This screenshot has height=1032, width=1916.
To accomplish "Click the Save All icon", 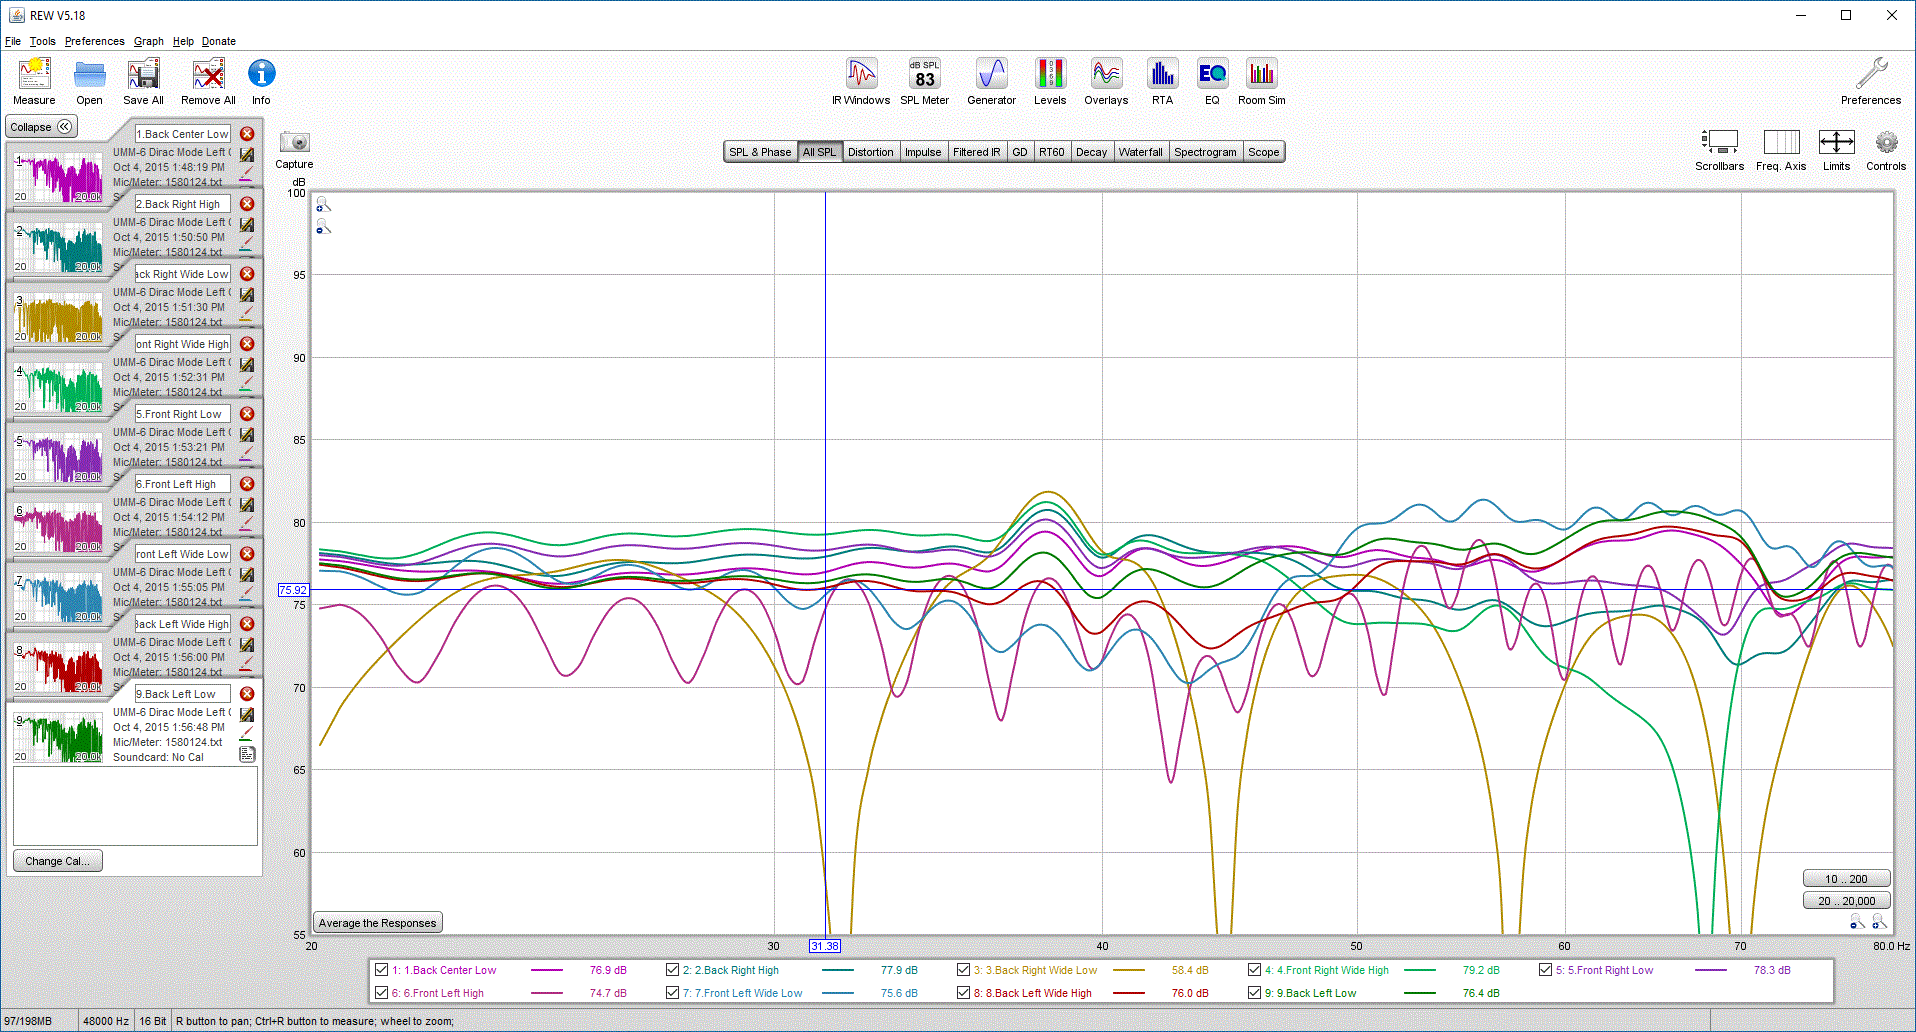I will (143, 82).
